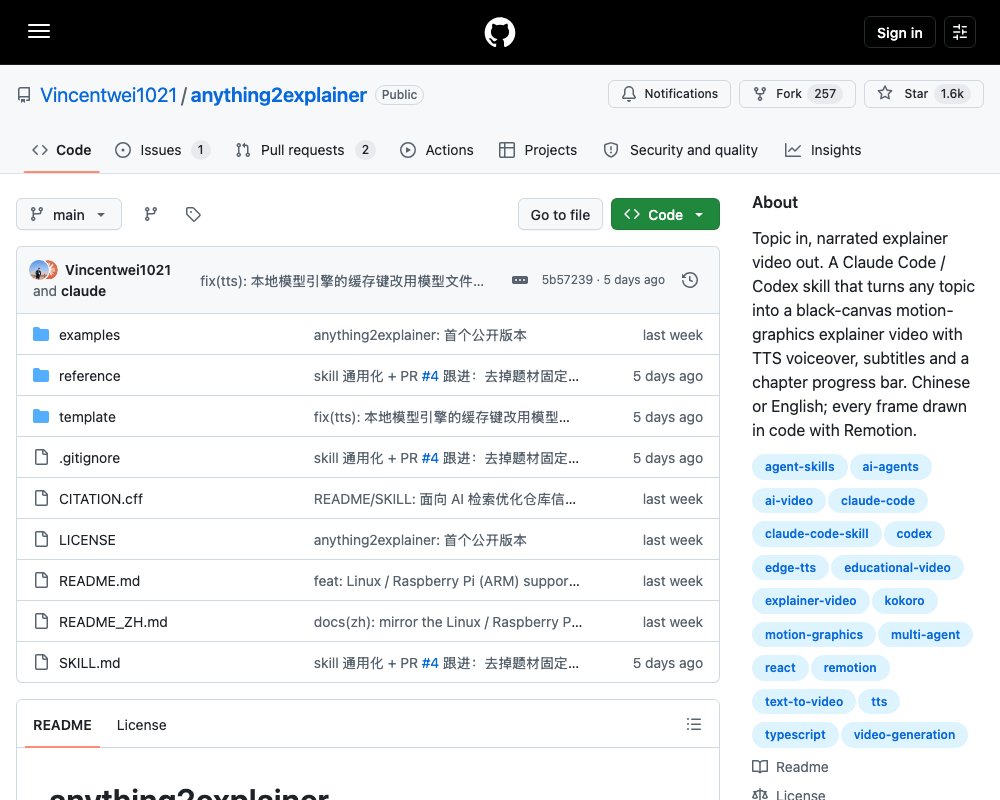
Task: Open the hamburger navigation menu
Action: (39, 31)
